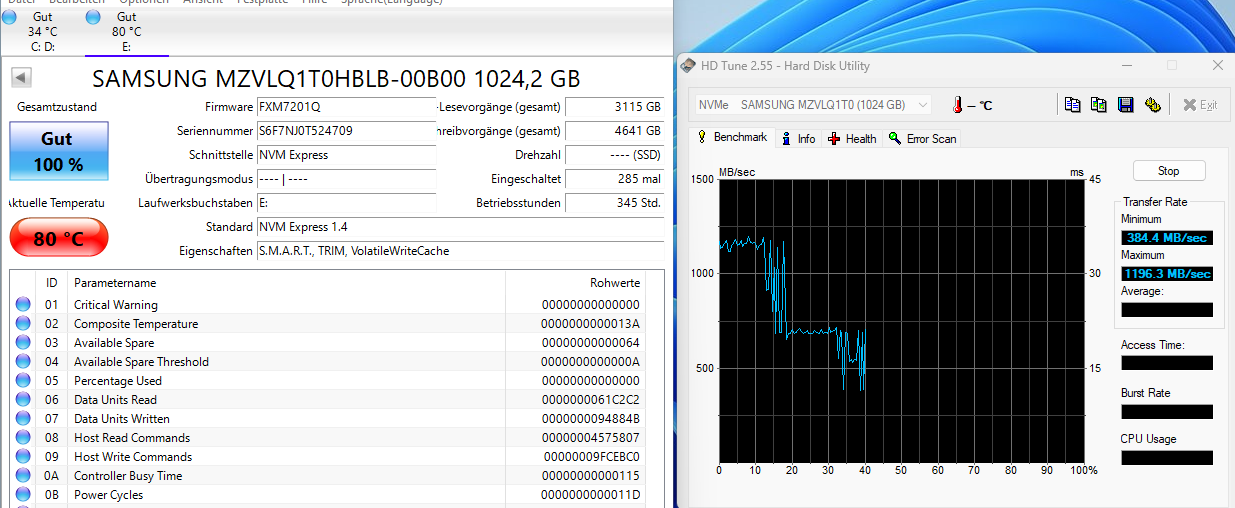Image resolution: width=1235 pixels, height=508 pixels.
Task: Click the Parametername column header
Action: (x=115, y=283)
